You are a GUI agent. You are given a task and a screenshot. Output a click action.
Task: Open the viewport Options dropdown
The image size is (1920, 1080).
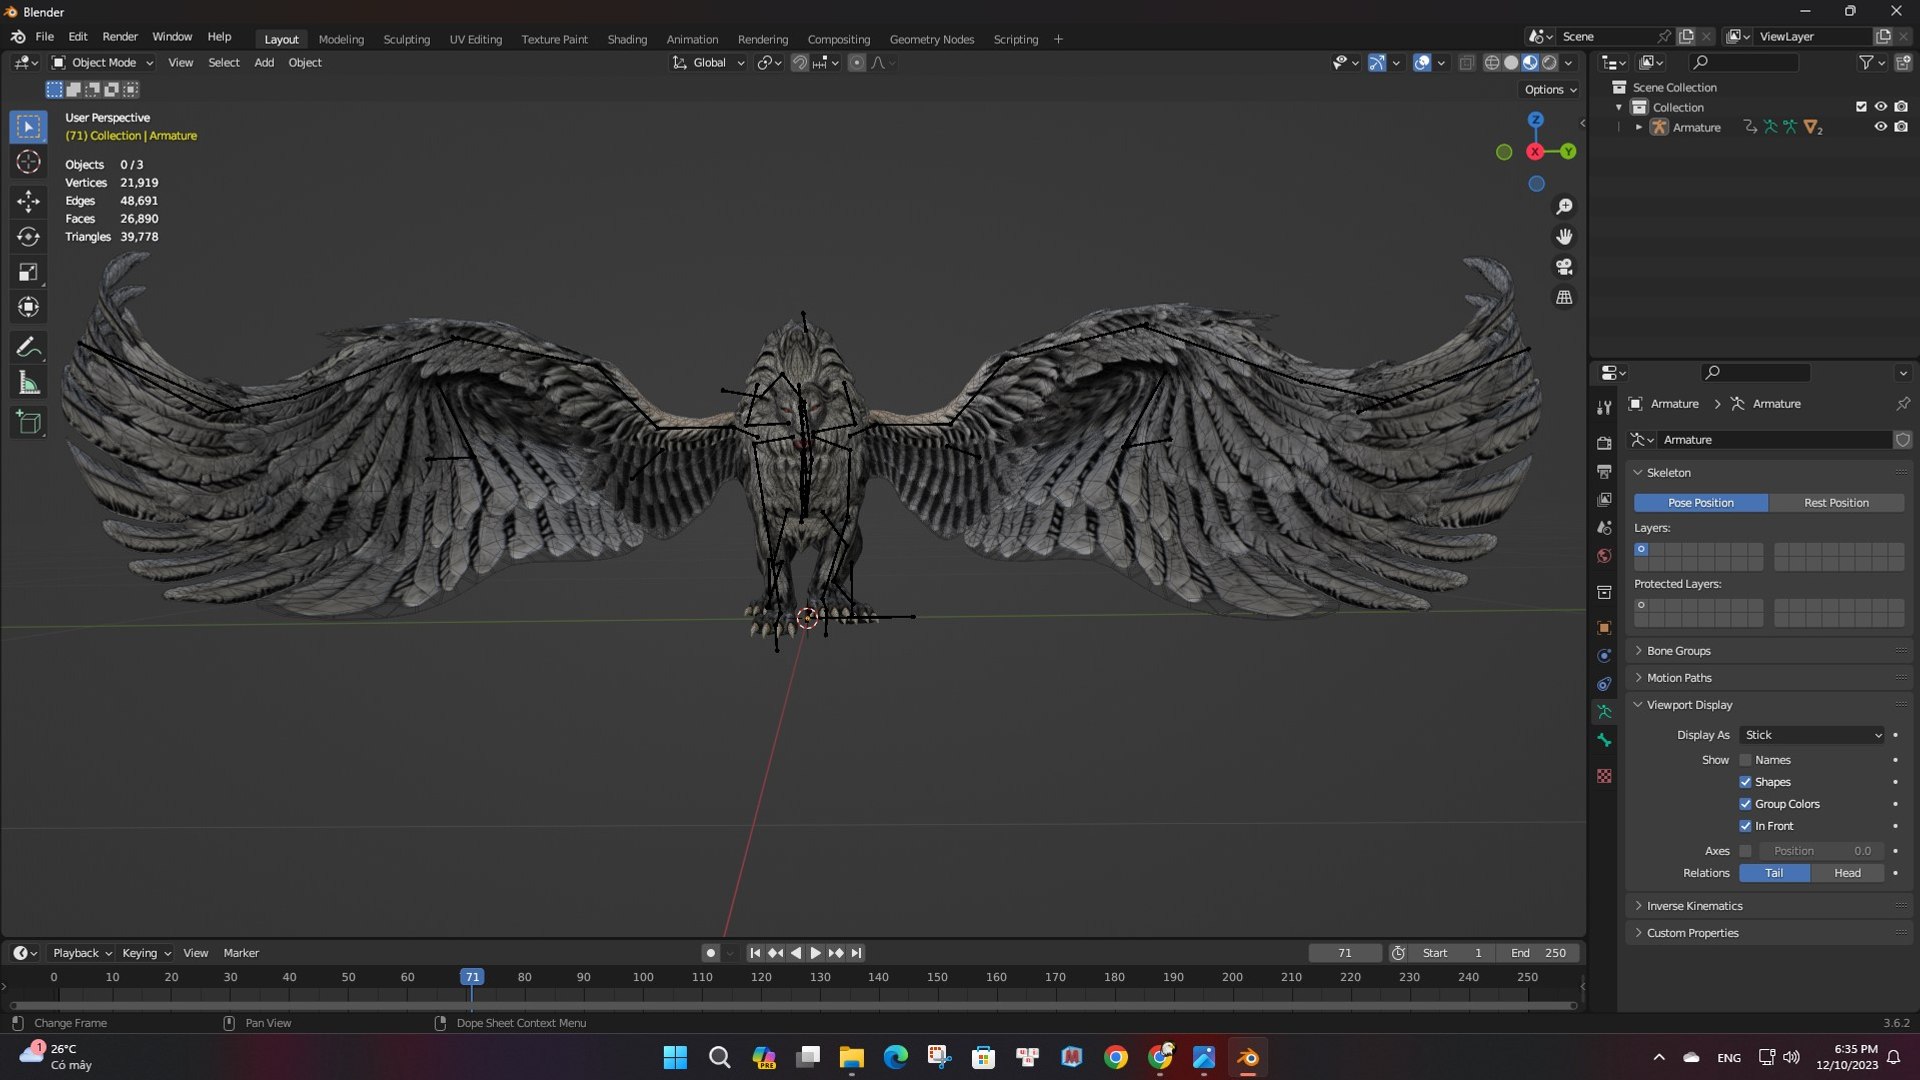pos(1550,90)
